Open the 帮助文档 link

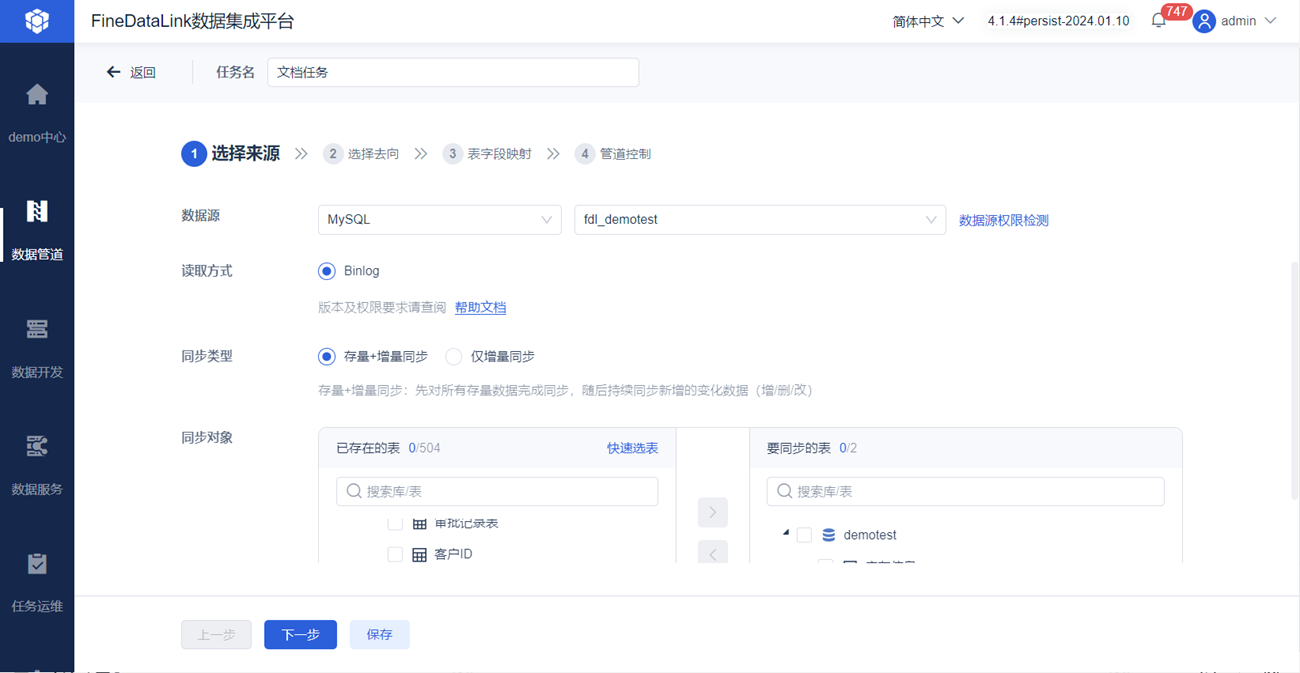(480, 307)
